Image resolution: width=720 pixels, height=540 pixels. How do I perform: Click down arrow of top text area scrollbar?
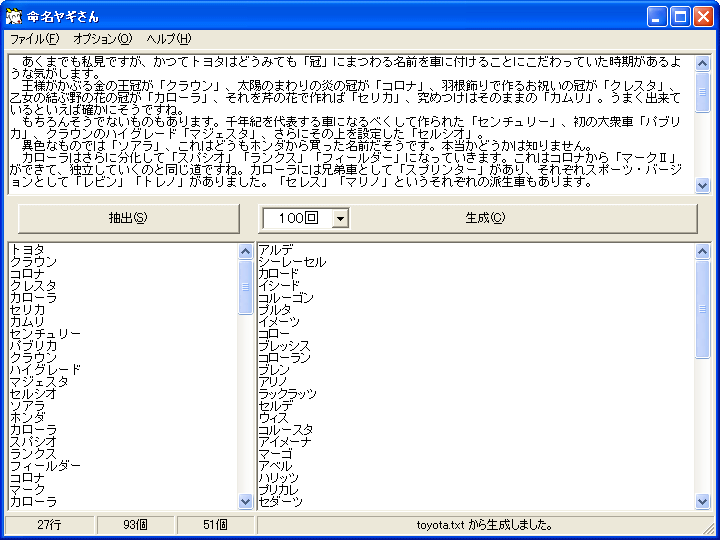tap(703, 185)
